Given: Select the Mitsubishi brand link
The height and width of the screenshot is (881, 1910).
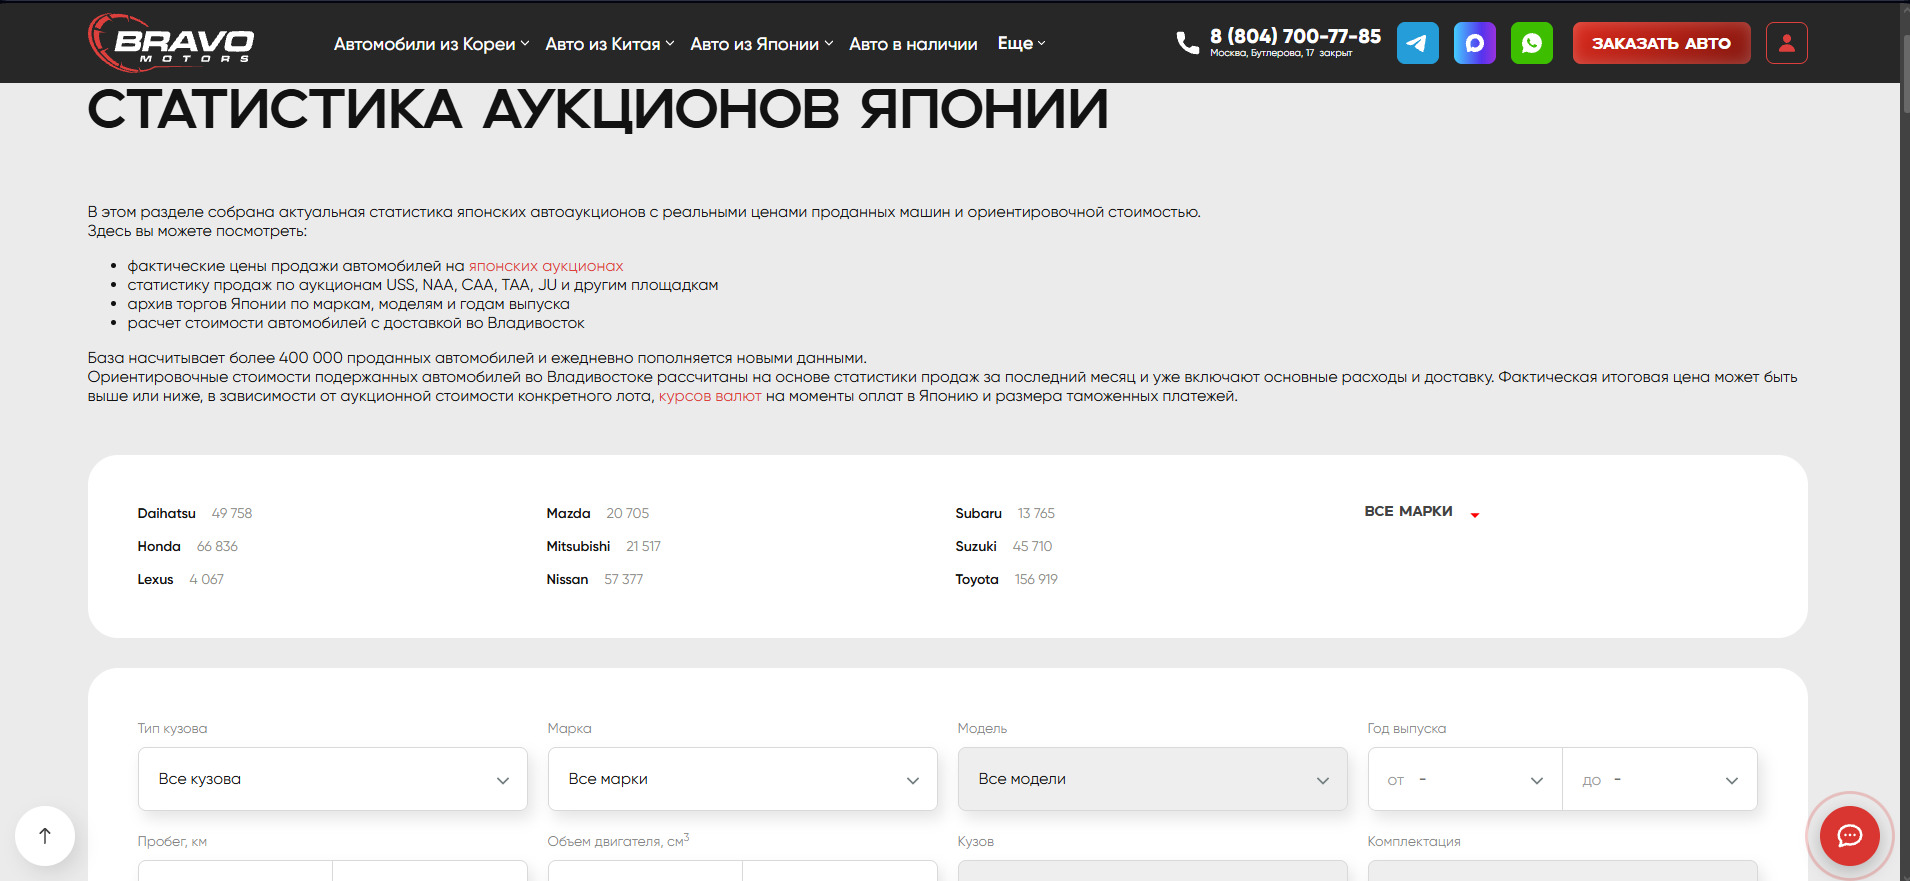Looking at the screenshot, I should point(578,546).
